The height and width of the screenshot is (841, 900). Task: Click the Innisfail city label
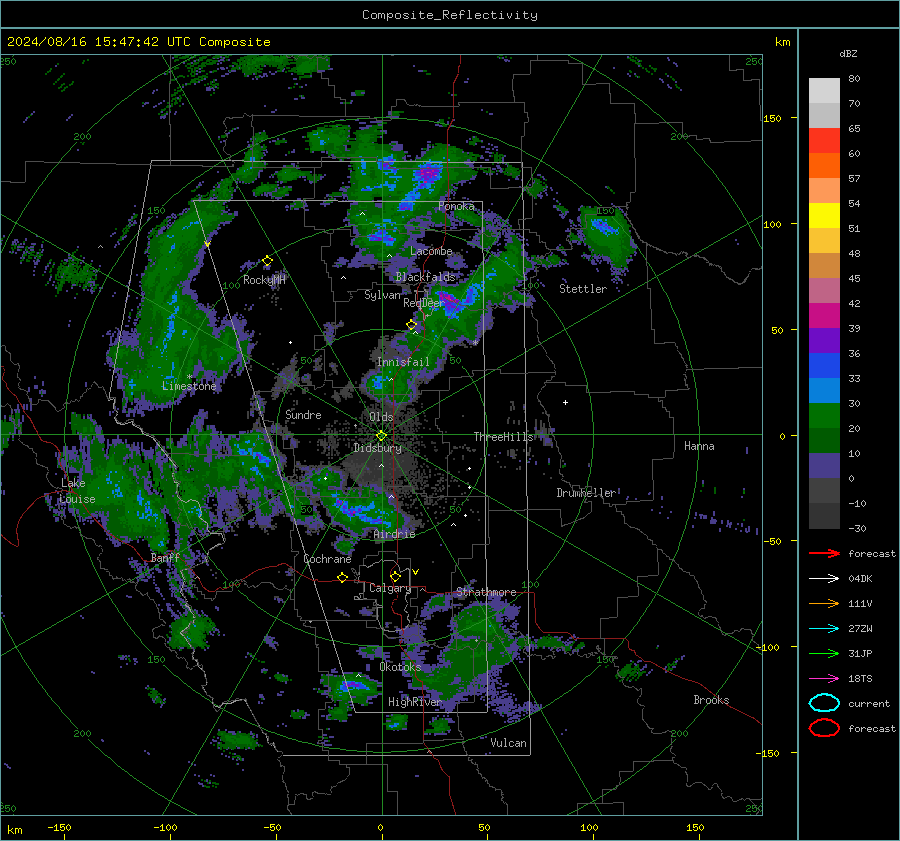[x=403, y=362]
